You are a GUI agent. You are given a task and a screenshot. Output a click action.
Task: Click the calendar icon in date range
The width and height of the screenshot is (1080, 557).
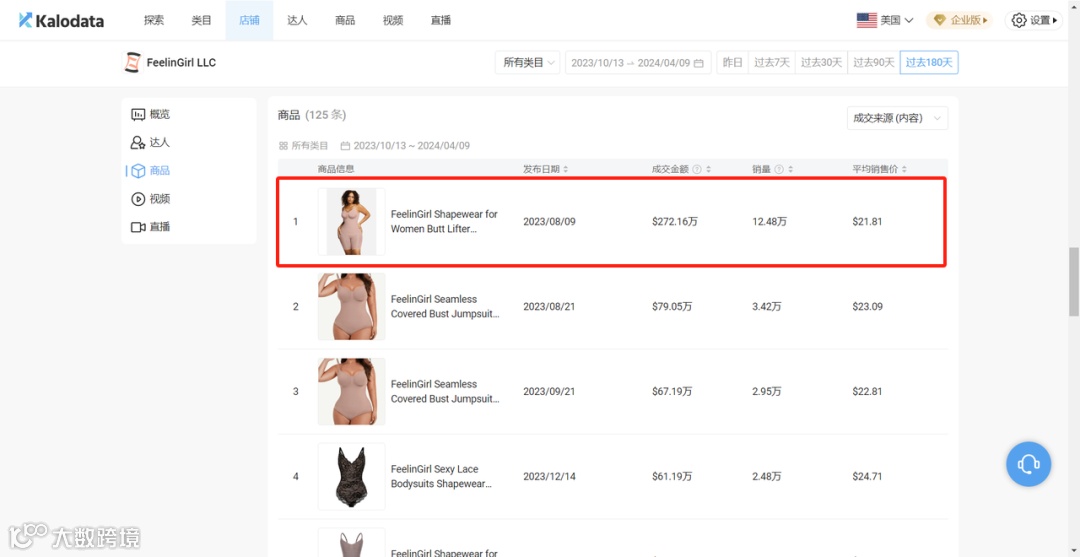pos(698,63)
